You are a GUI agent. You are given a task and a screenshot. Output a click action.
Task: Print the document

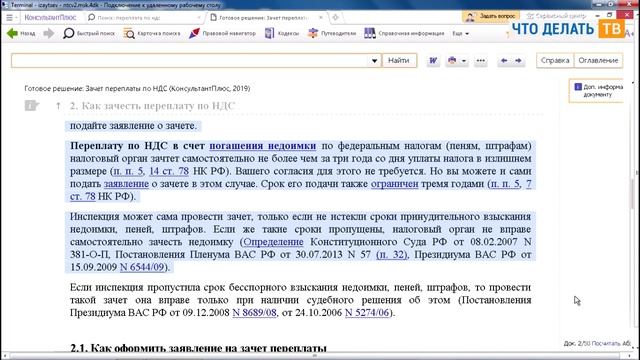click(452, 60)
